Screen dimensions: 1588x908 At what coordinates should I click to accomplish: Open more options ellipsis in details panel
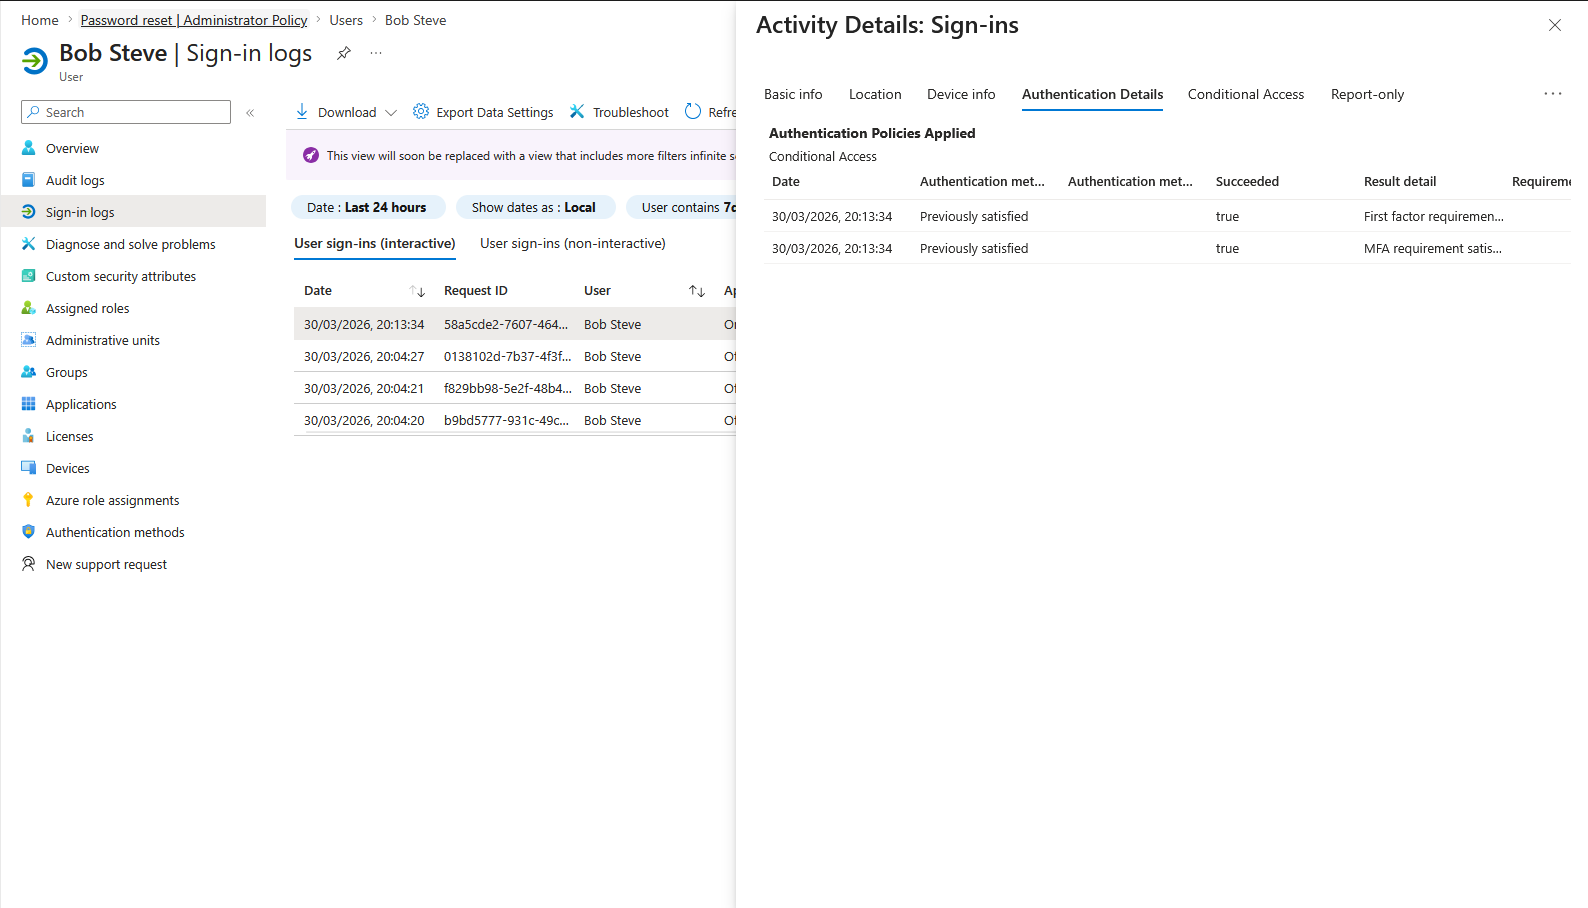pyautogui.click(x=1552, y=94)
